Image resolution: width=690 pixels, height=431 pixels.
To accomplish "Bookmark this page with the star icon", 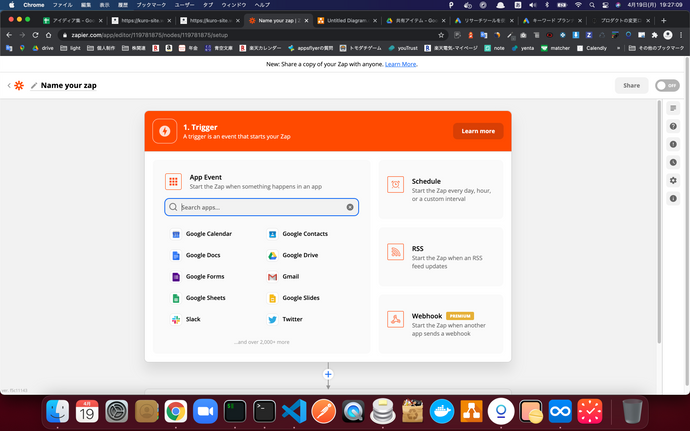I will tap(441, 35).
